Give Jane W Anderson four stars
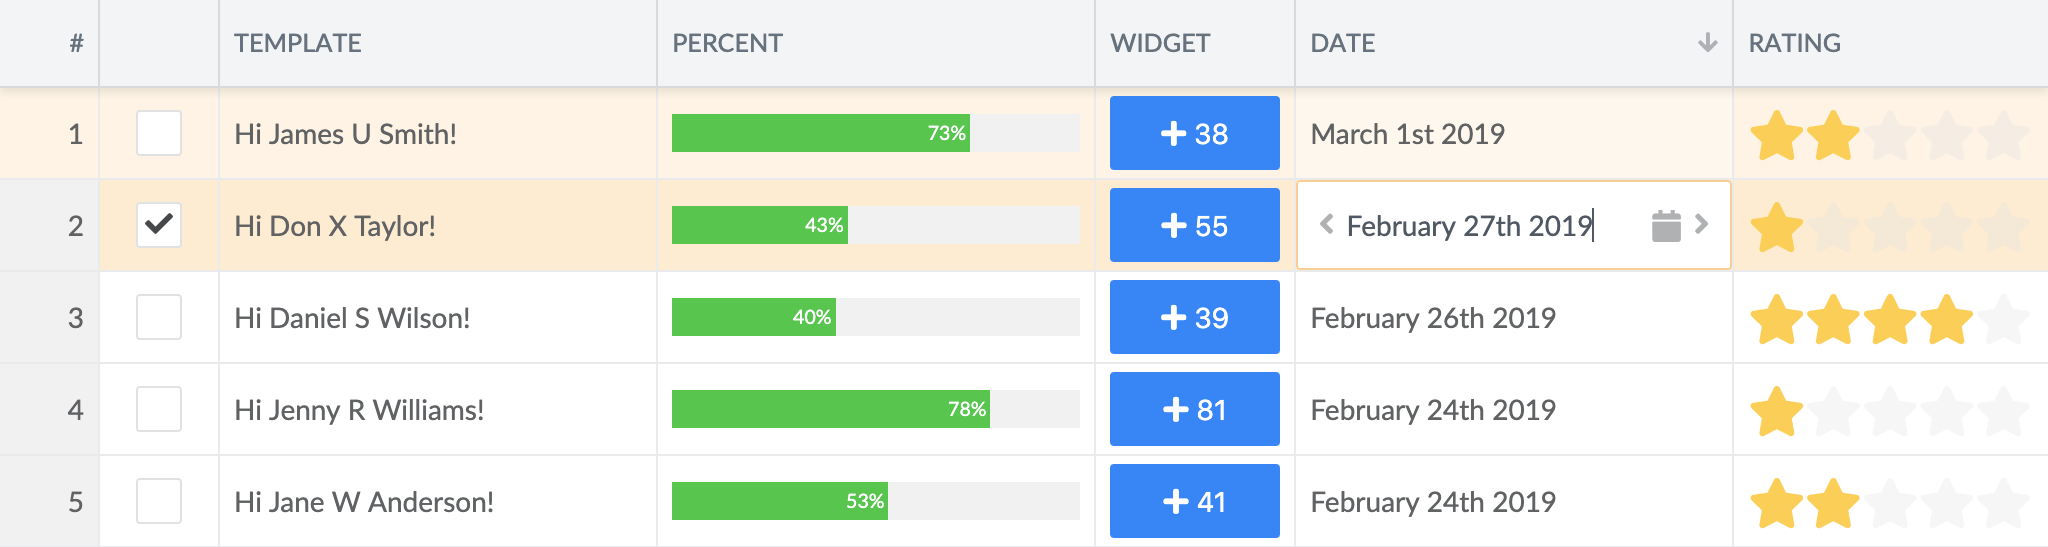This screenshot has width=2048, height=547. (1947, 503)
